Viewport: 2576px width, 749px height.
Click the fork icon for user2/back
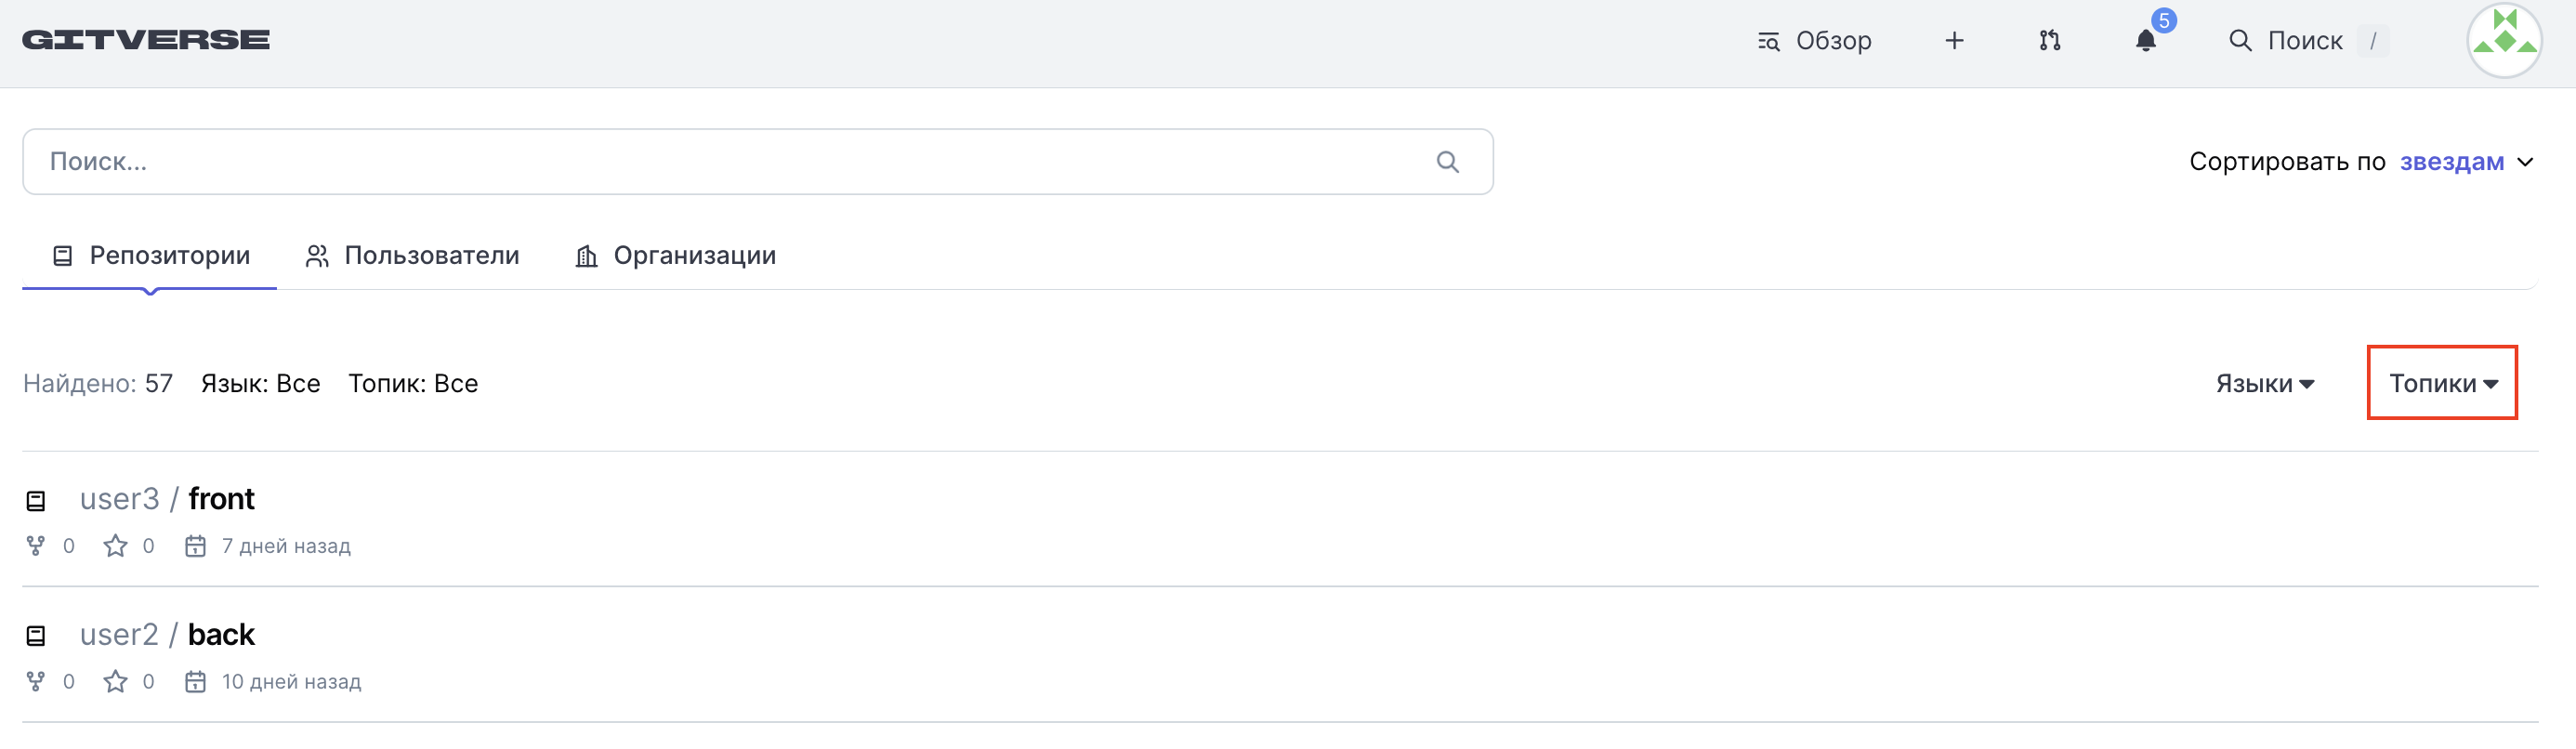click(36, 682)
